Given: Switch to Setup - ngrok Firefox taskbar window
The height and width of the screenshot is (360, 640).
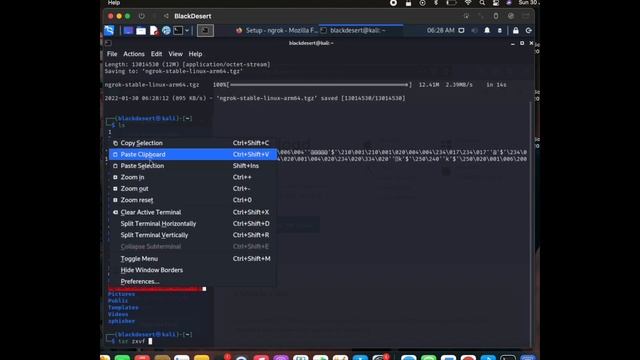Looking at the screenshot, I should [x=276, y=30].
